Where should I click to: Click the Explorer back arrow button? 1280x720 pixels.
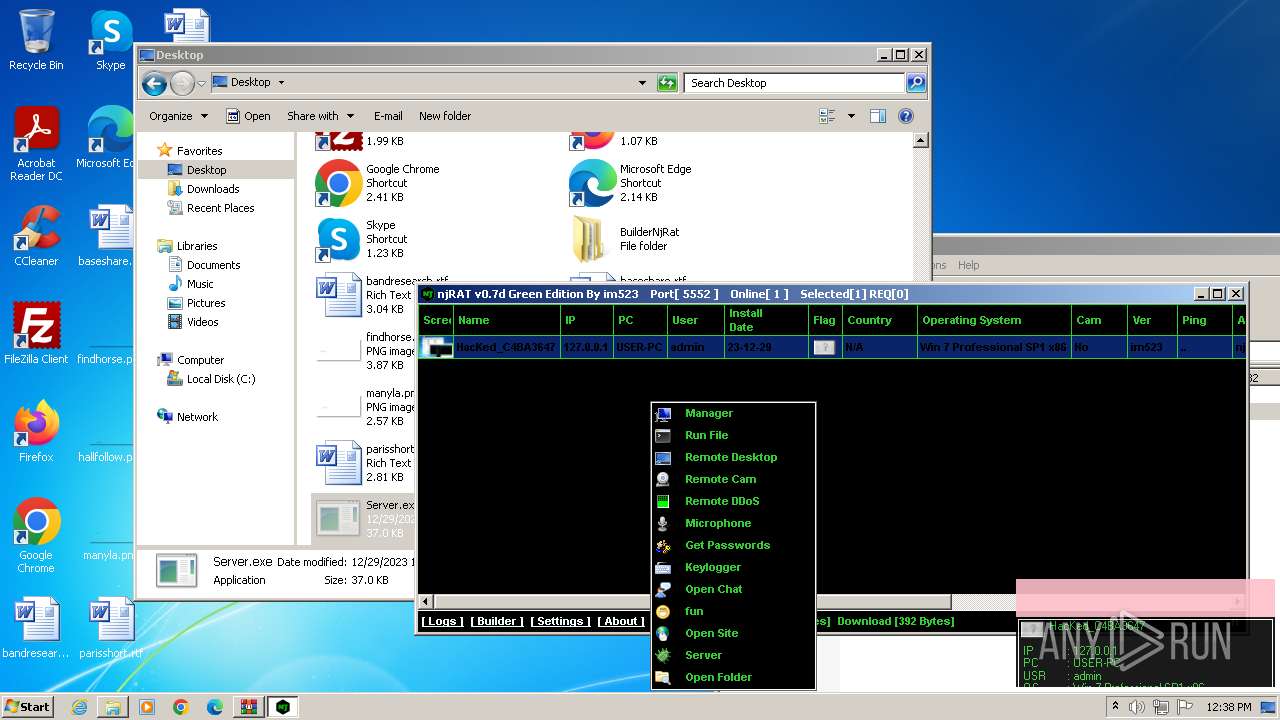pos(154,83)
